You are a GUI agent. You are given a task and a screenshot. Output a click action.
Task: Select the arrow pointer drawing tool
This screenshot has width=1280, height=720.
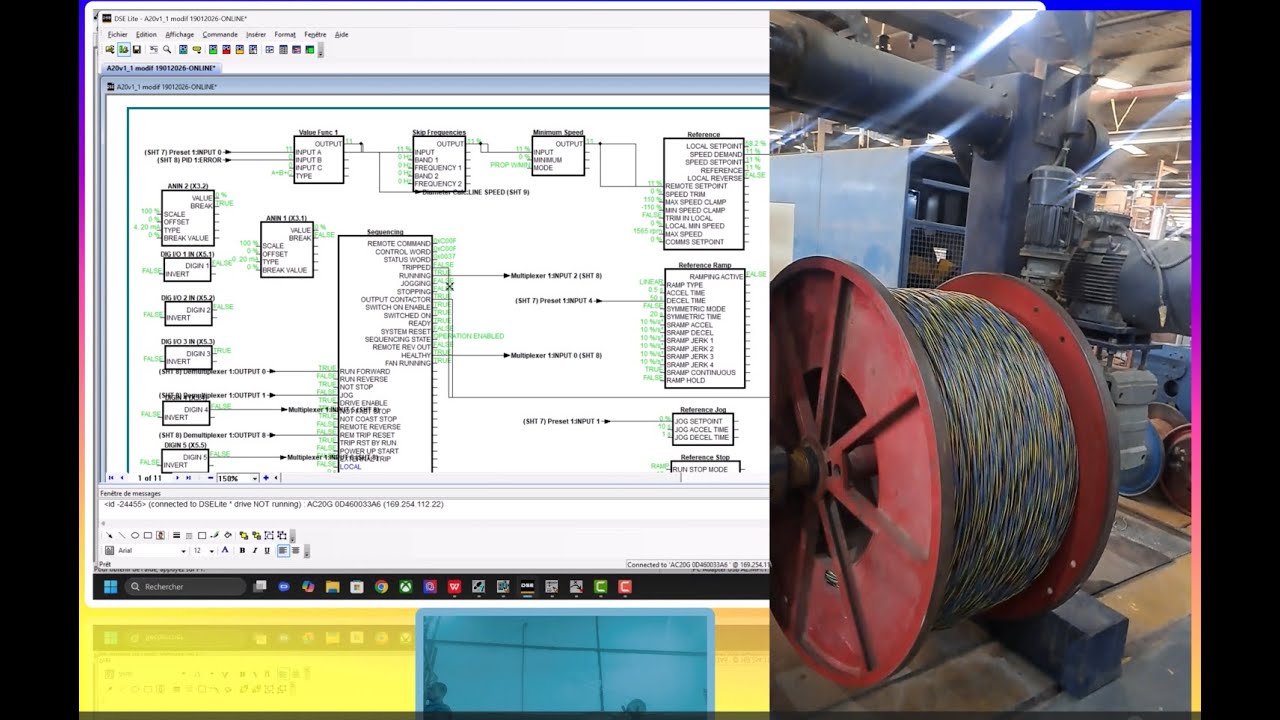[109, 535]
